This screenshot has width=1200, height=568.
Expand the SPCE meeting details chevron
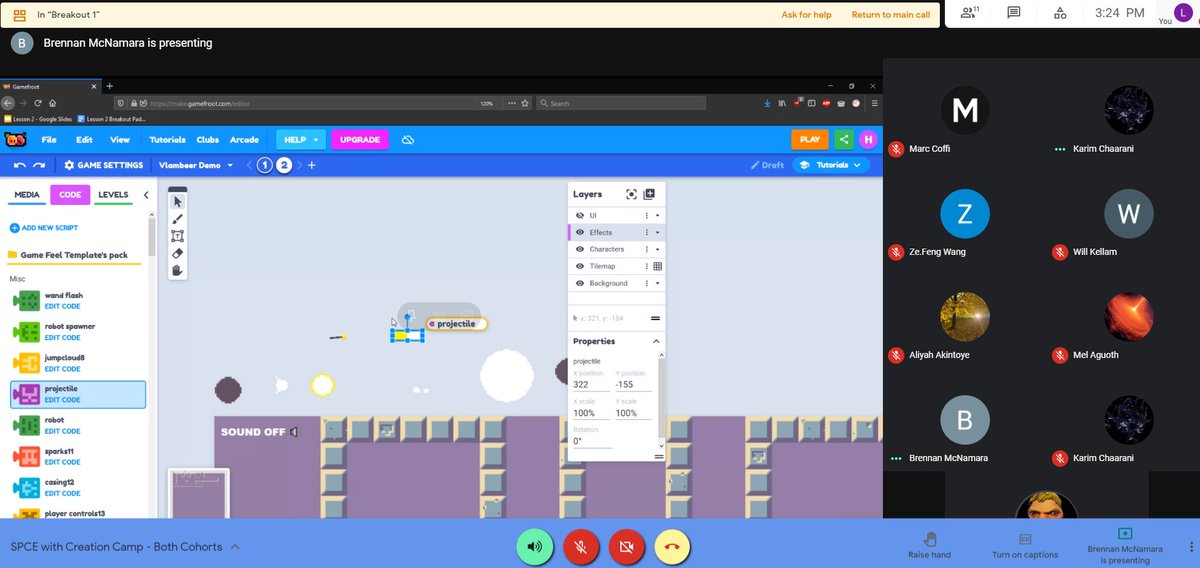click(235, 547)
